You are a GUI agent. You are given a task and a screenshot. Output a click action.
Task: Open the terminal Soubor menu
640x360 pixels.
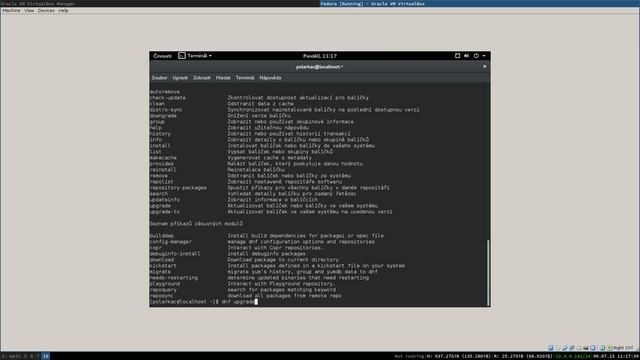coord(160,78)
